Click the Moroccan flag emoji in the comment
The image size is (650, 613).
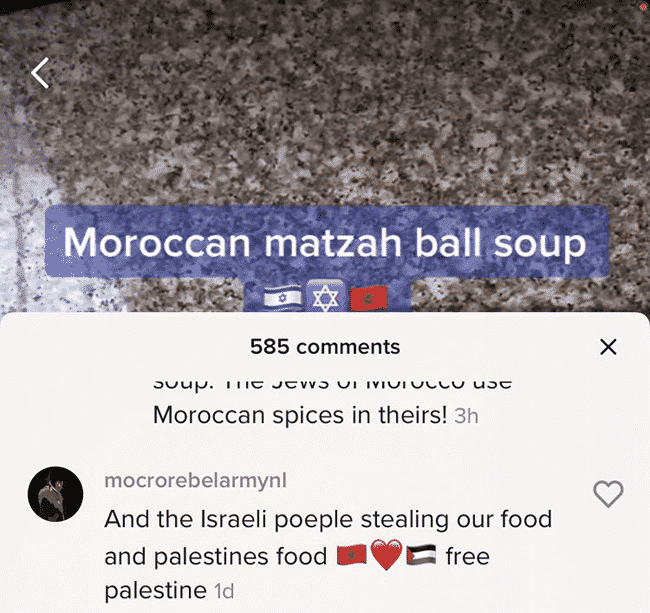tap(352, 555)
